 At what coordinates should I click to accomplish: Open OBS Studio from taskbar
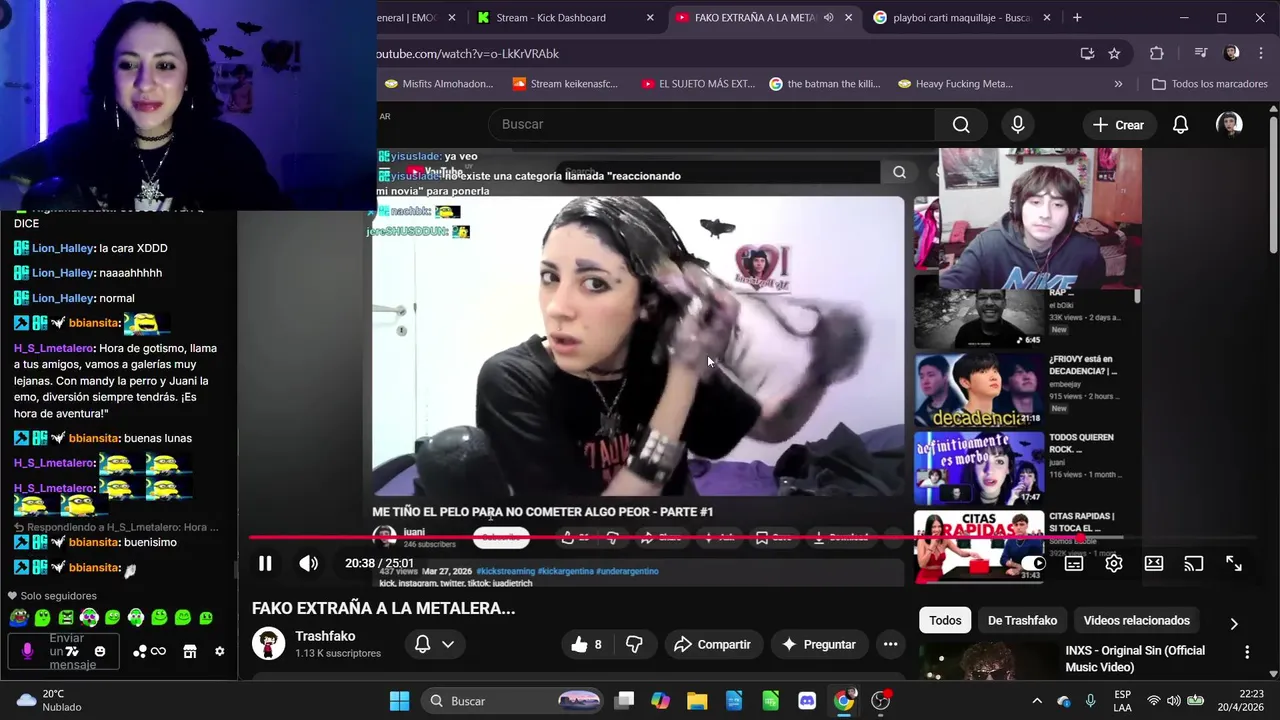[x=881, y=701]
